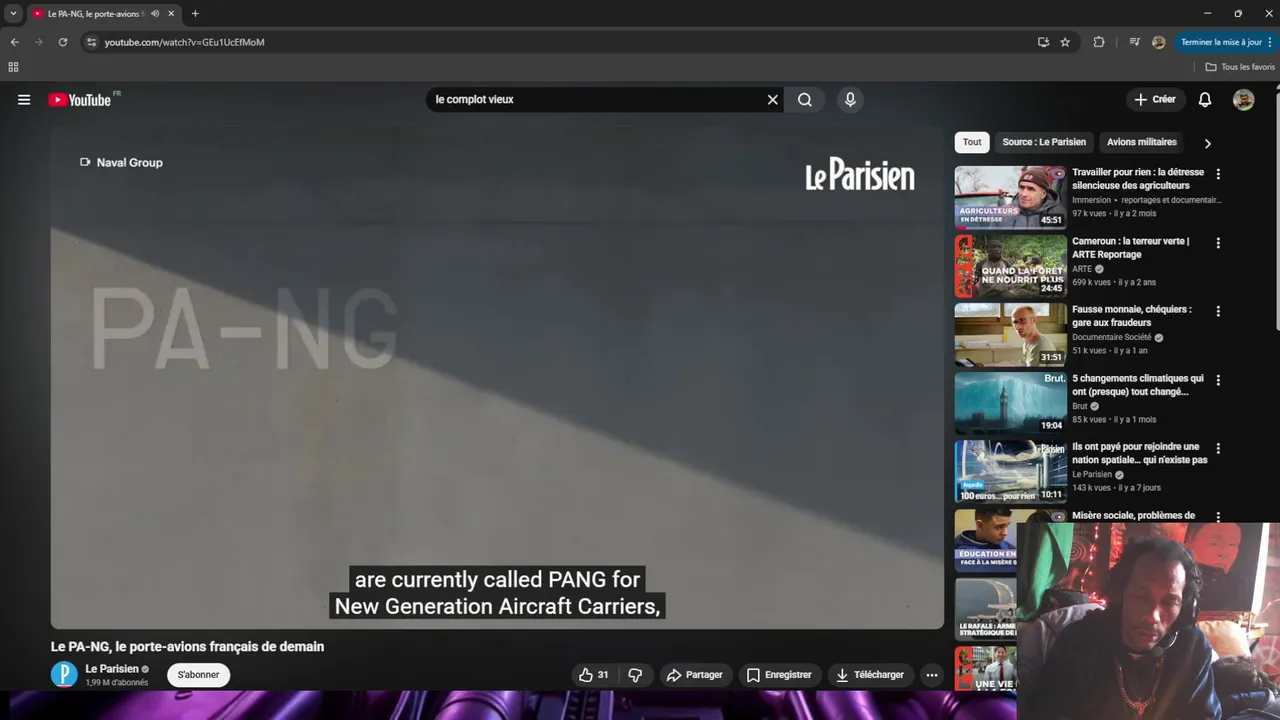Image resolution: width=1280 pixels, height=720 pixels.
Task: Open the tab search dropdown arrow
Action: [x=13, y=14]
